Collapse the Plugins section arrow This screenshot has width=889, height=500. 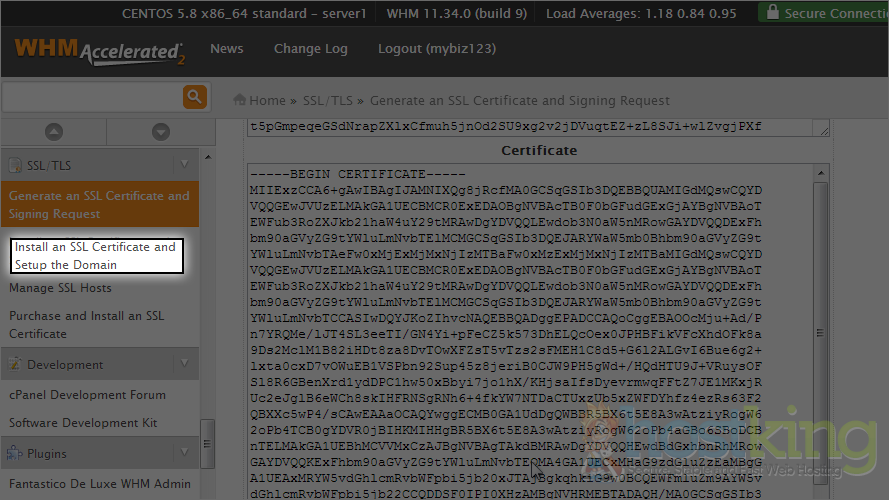click(184, 454)
